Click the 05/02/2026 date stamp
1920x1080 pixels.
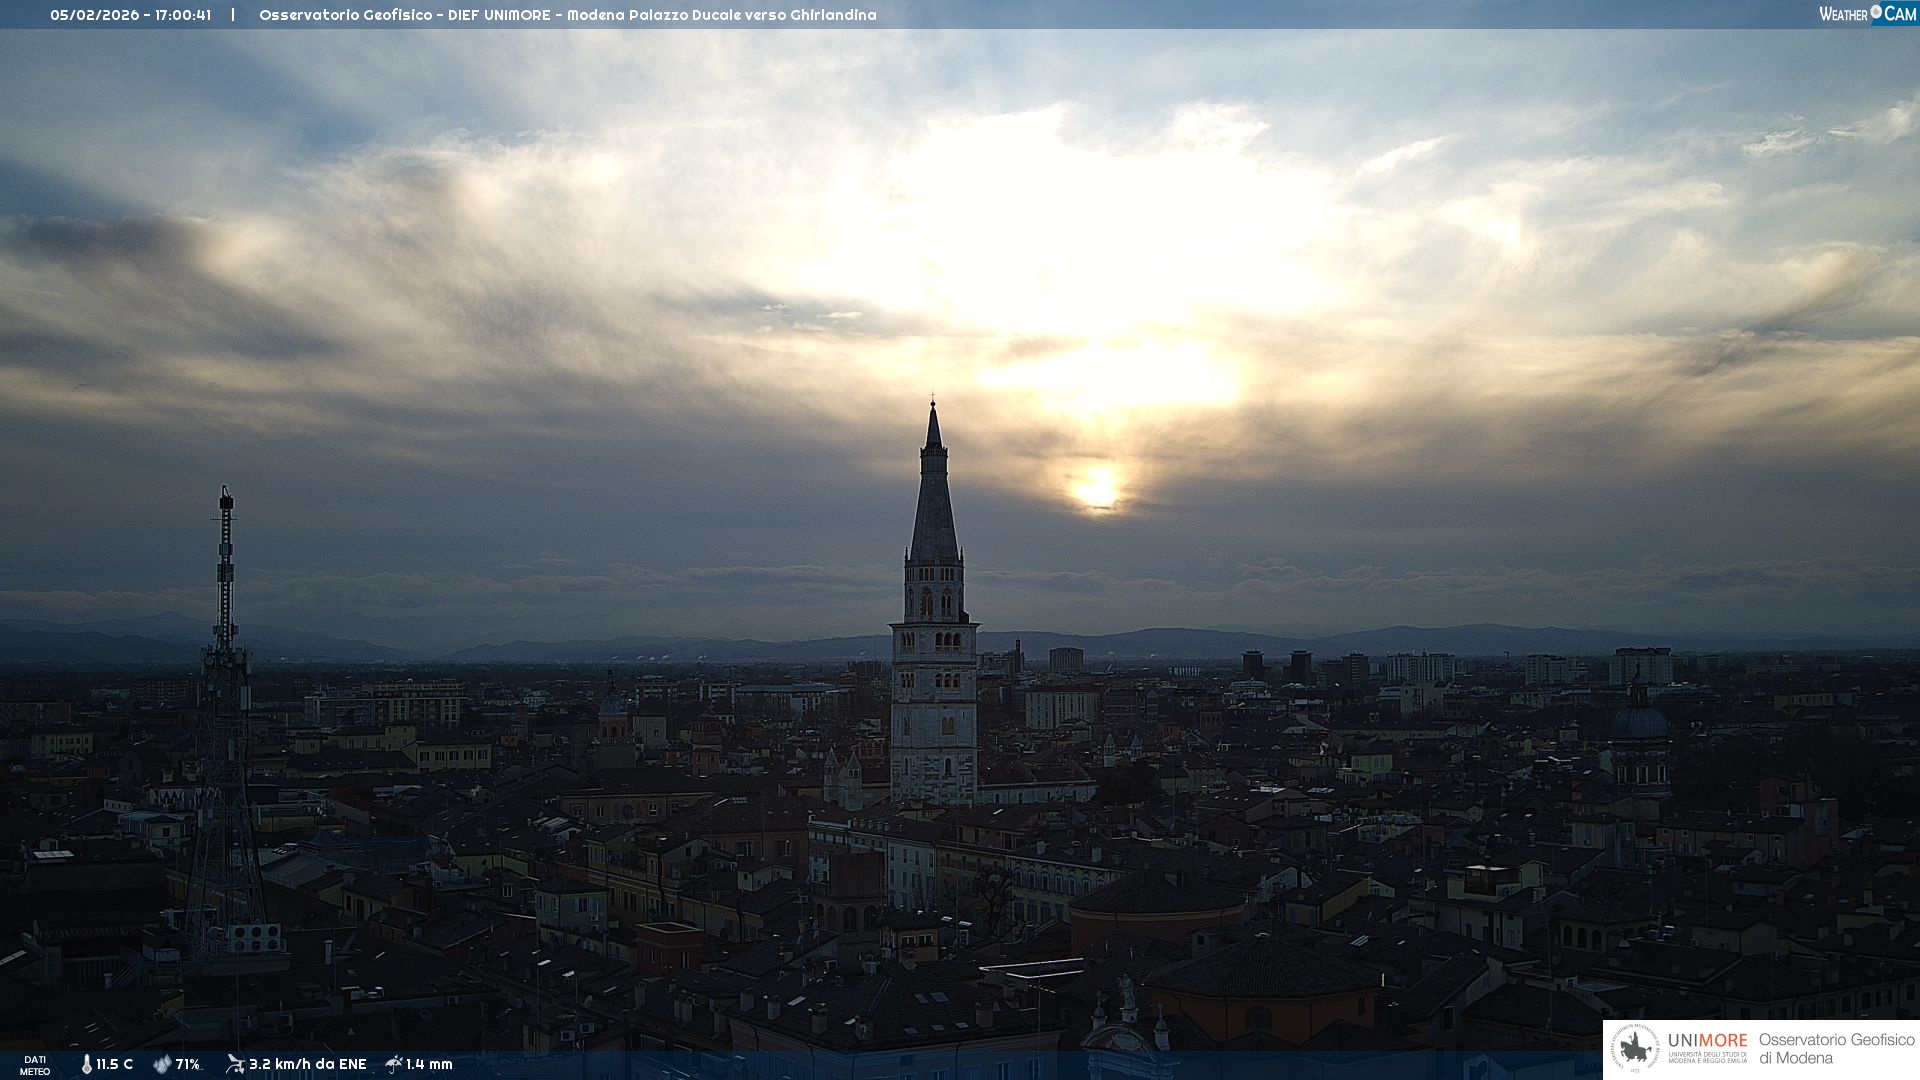coord(95,15)
